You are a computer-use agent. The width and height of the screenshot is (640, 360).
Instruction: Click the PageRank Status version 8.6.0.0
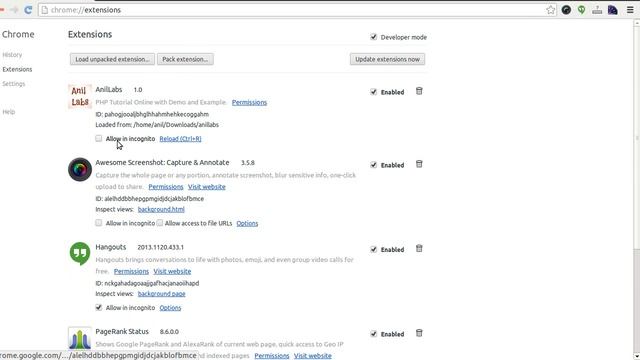[x=169, y=332]
